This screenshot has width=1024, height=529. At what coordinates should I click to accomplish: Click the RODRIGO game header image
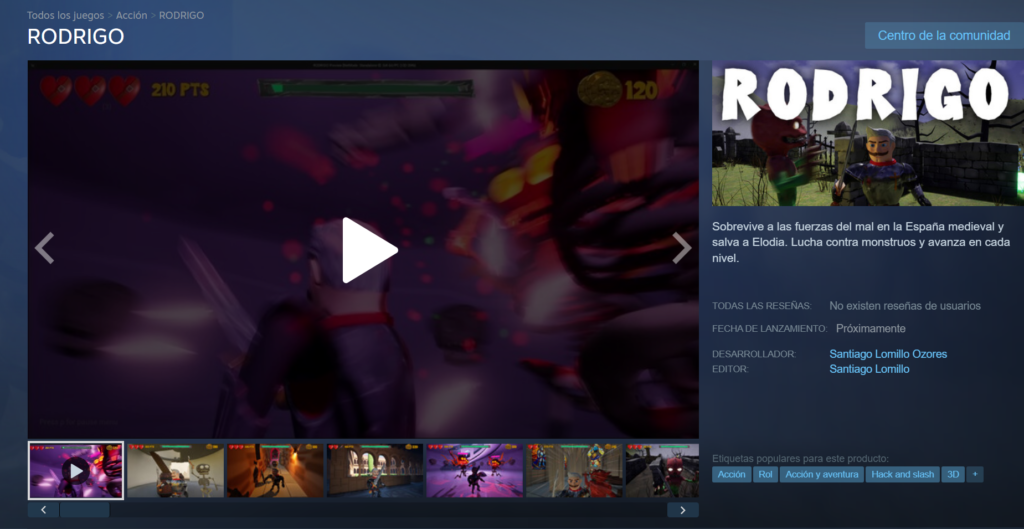pyautogui.click(x=868, y=133)
